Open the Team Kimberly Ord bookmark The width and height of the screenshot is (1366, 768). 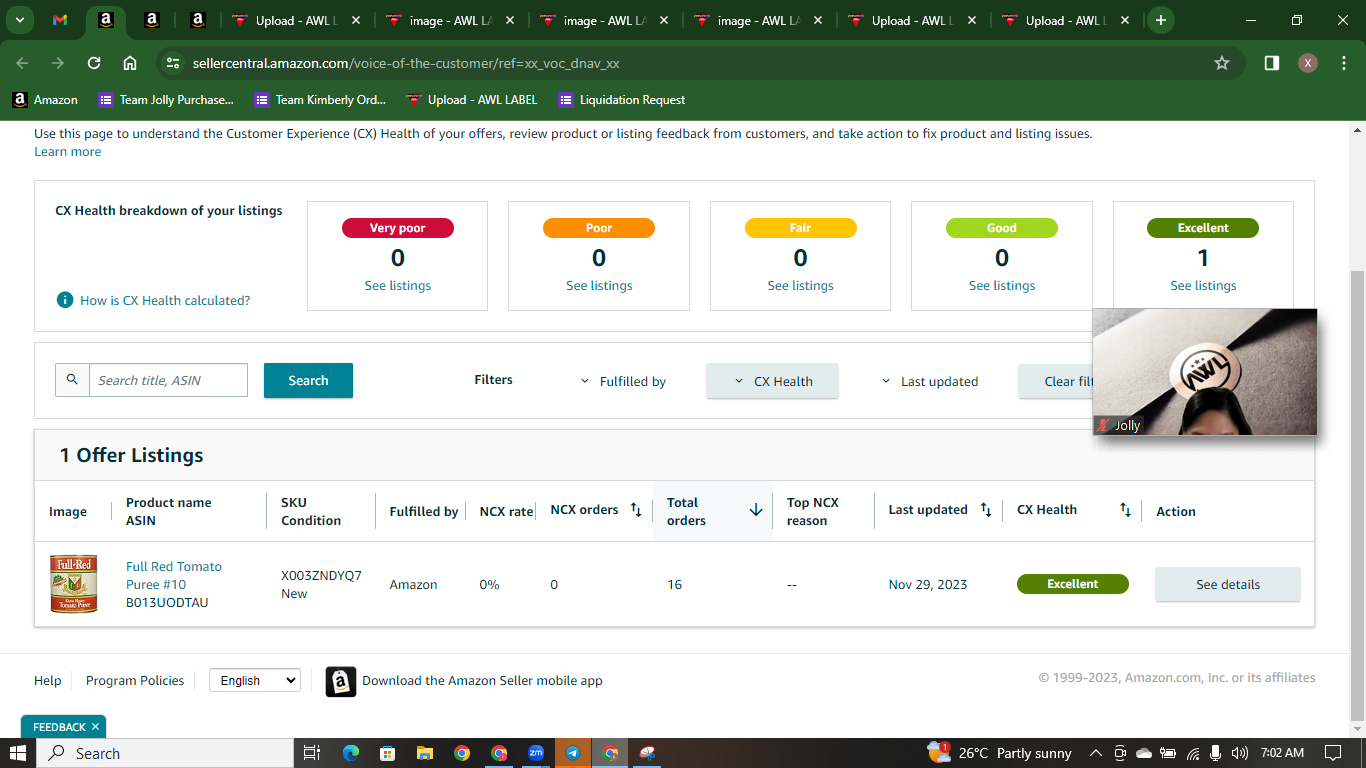coord(321,100)
